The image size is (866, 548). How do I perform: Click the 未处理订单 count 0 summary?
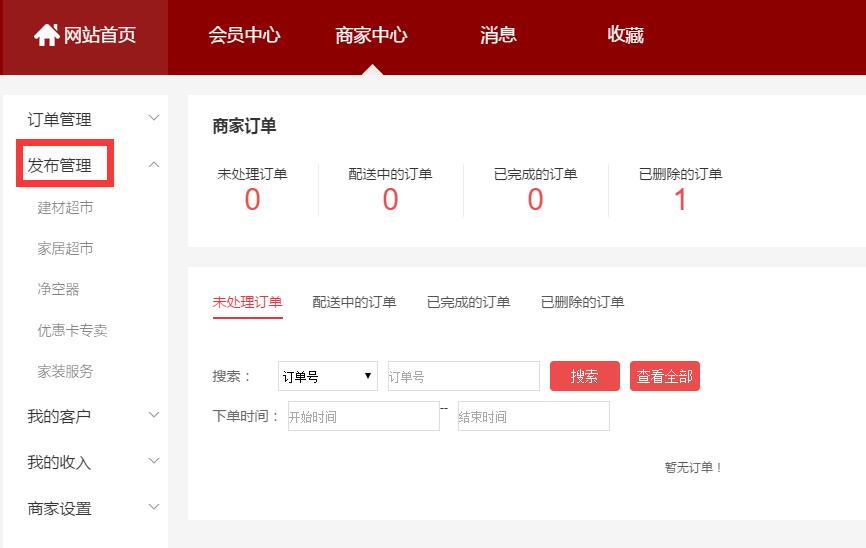click(x=252, y=199)
